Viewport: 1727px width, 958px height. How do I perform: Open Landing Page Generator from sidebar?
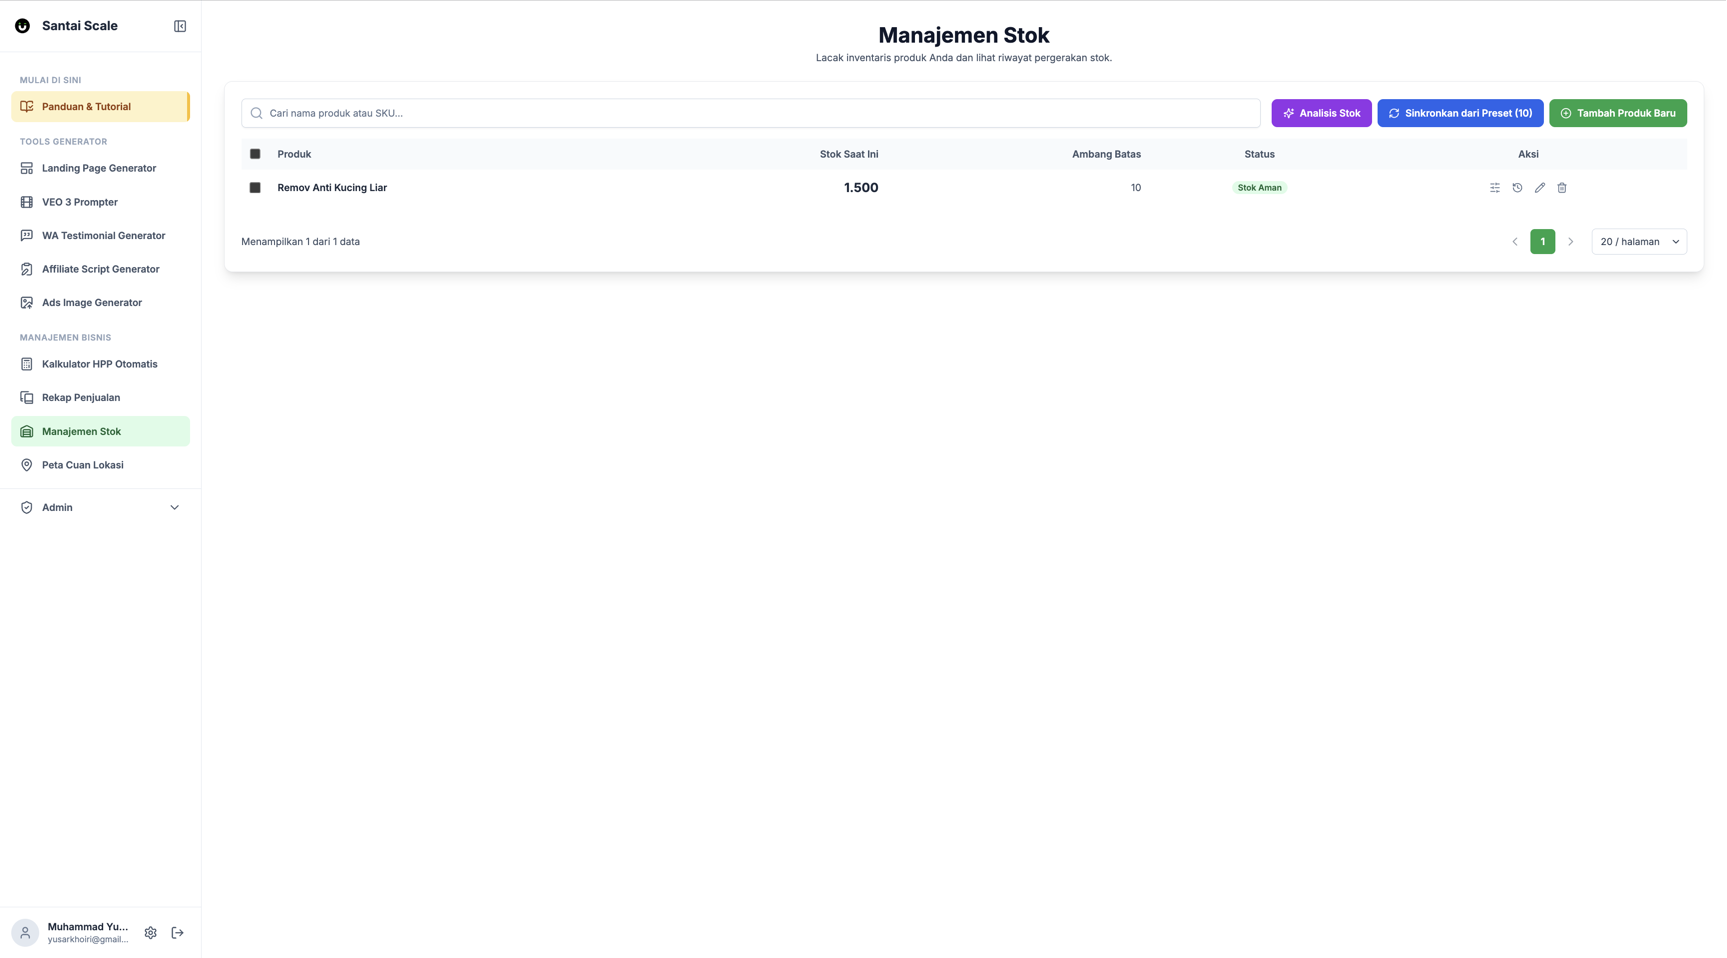click(99, 168)
